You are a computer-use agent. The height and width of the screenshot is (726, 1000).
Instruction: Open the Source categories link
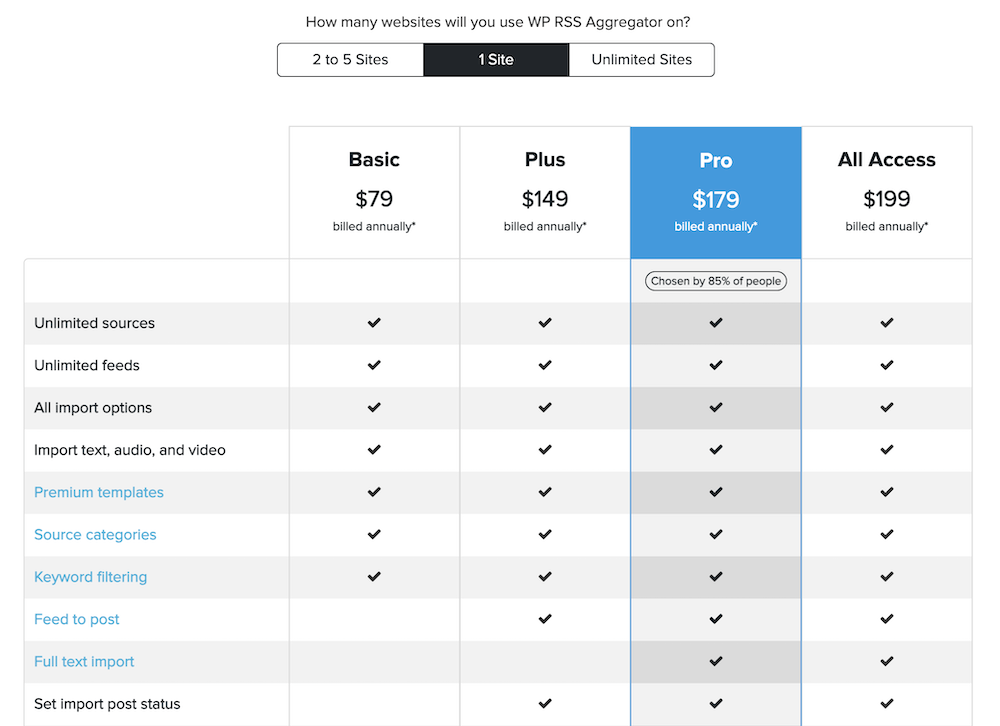(x=95, y=535)
